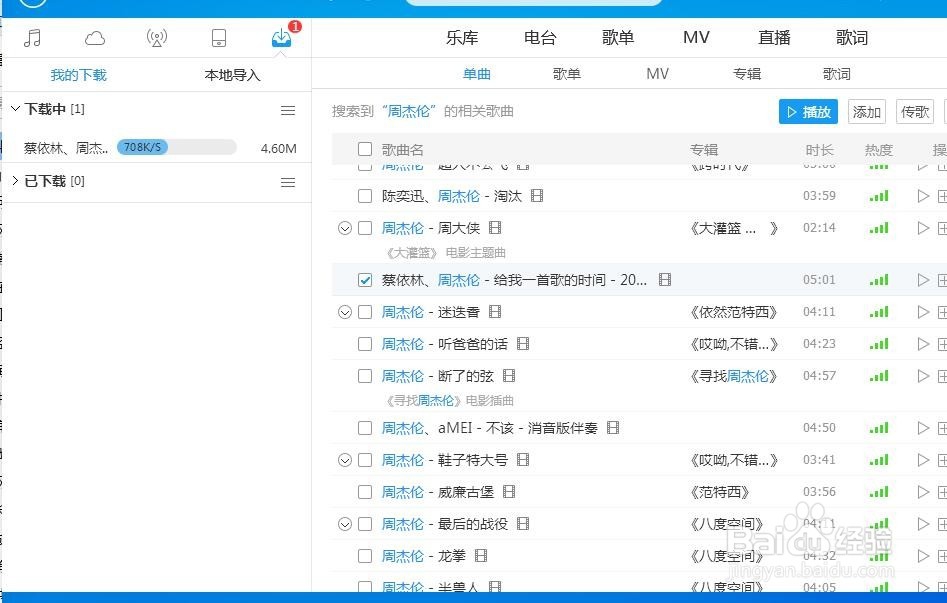Collapse the 下载中 section
This screenshot has height=603, width=947.
pos(16,109)
